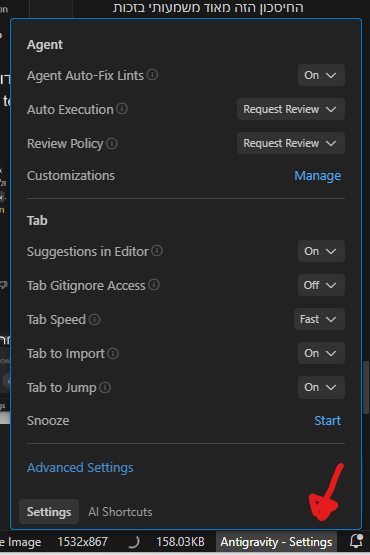Click the Agent section heading

45,45
